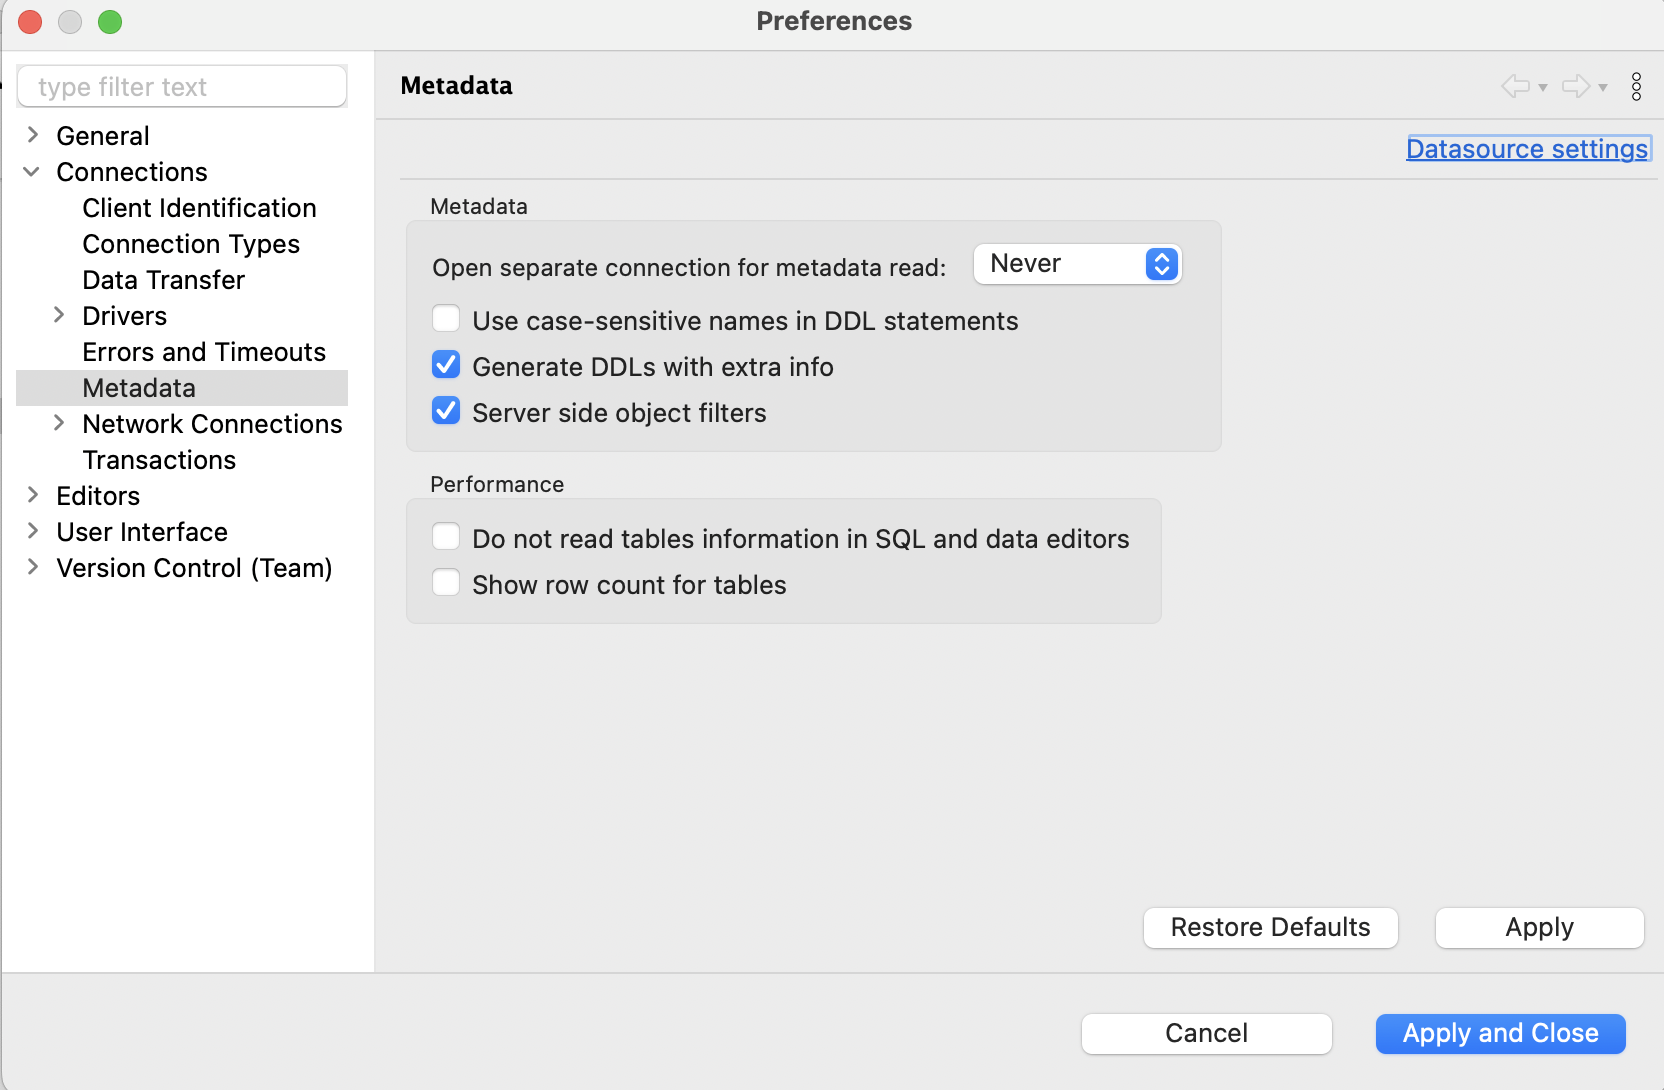
Task: Open back history dropdown triangle
Action: (1543, 87)
